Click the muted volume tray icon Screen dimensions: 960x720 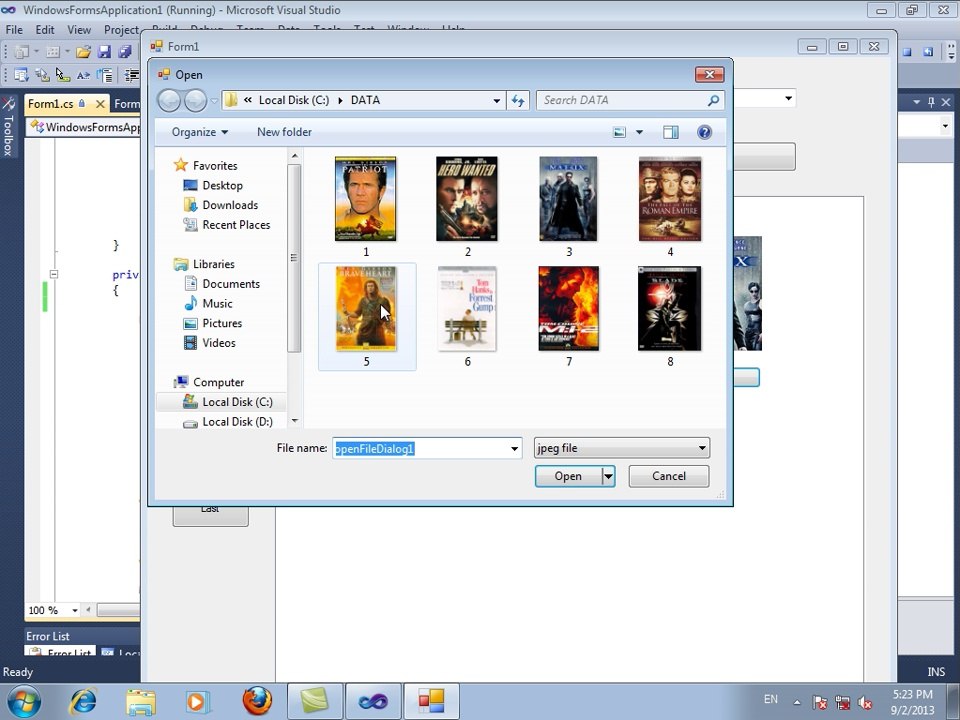coord(865,702)
